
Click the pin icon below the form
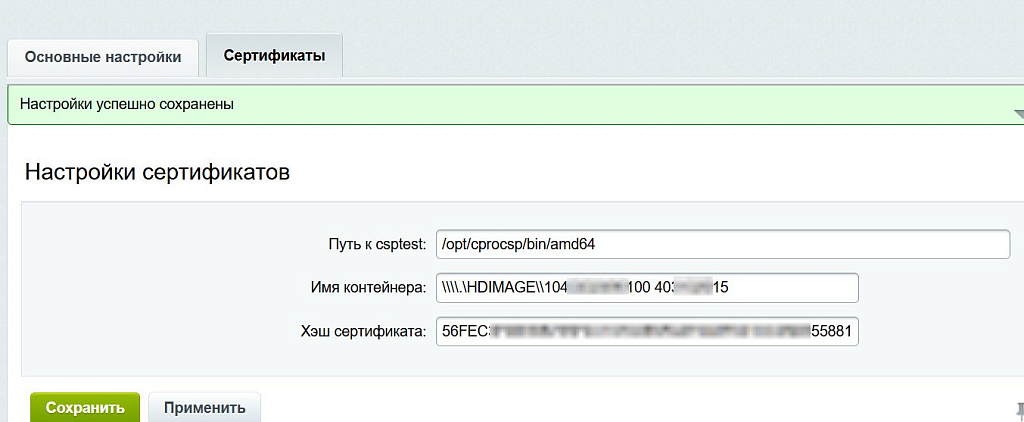[1018, 408]
